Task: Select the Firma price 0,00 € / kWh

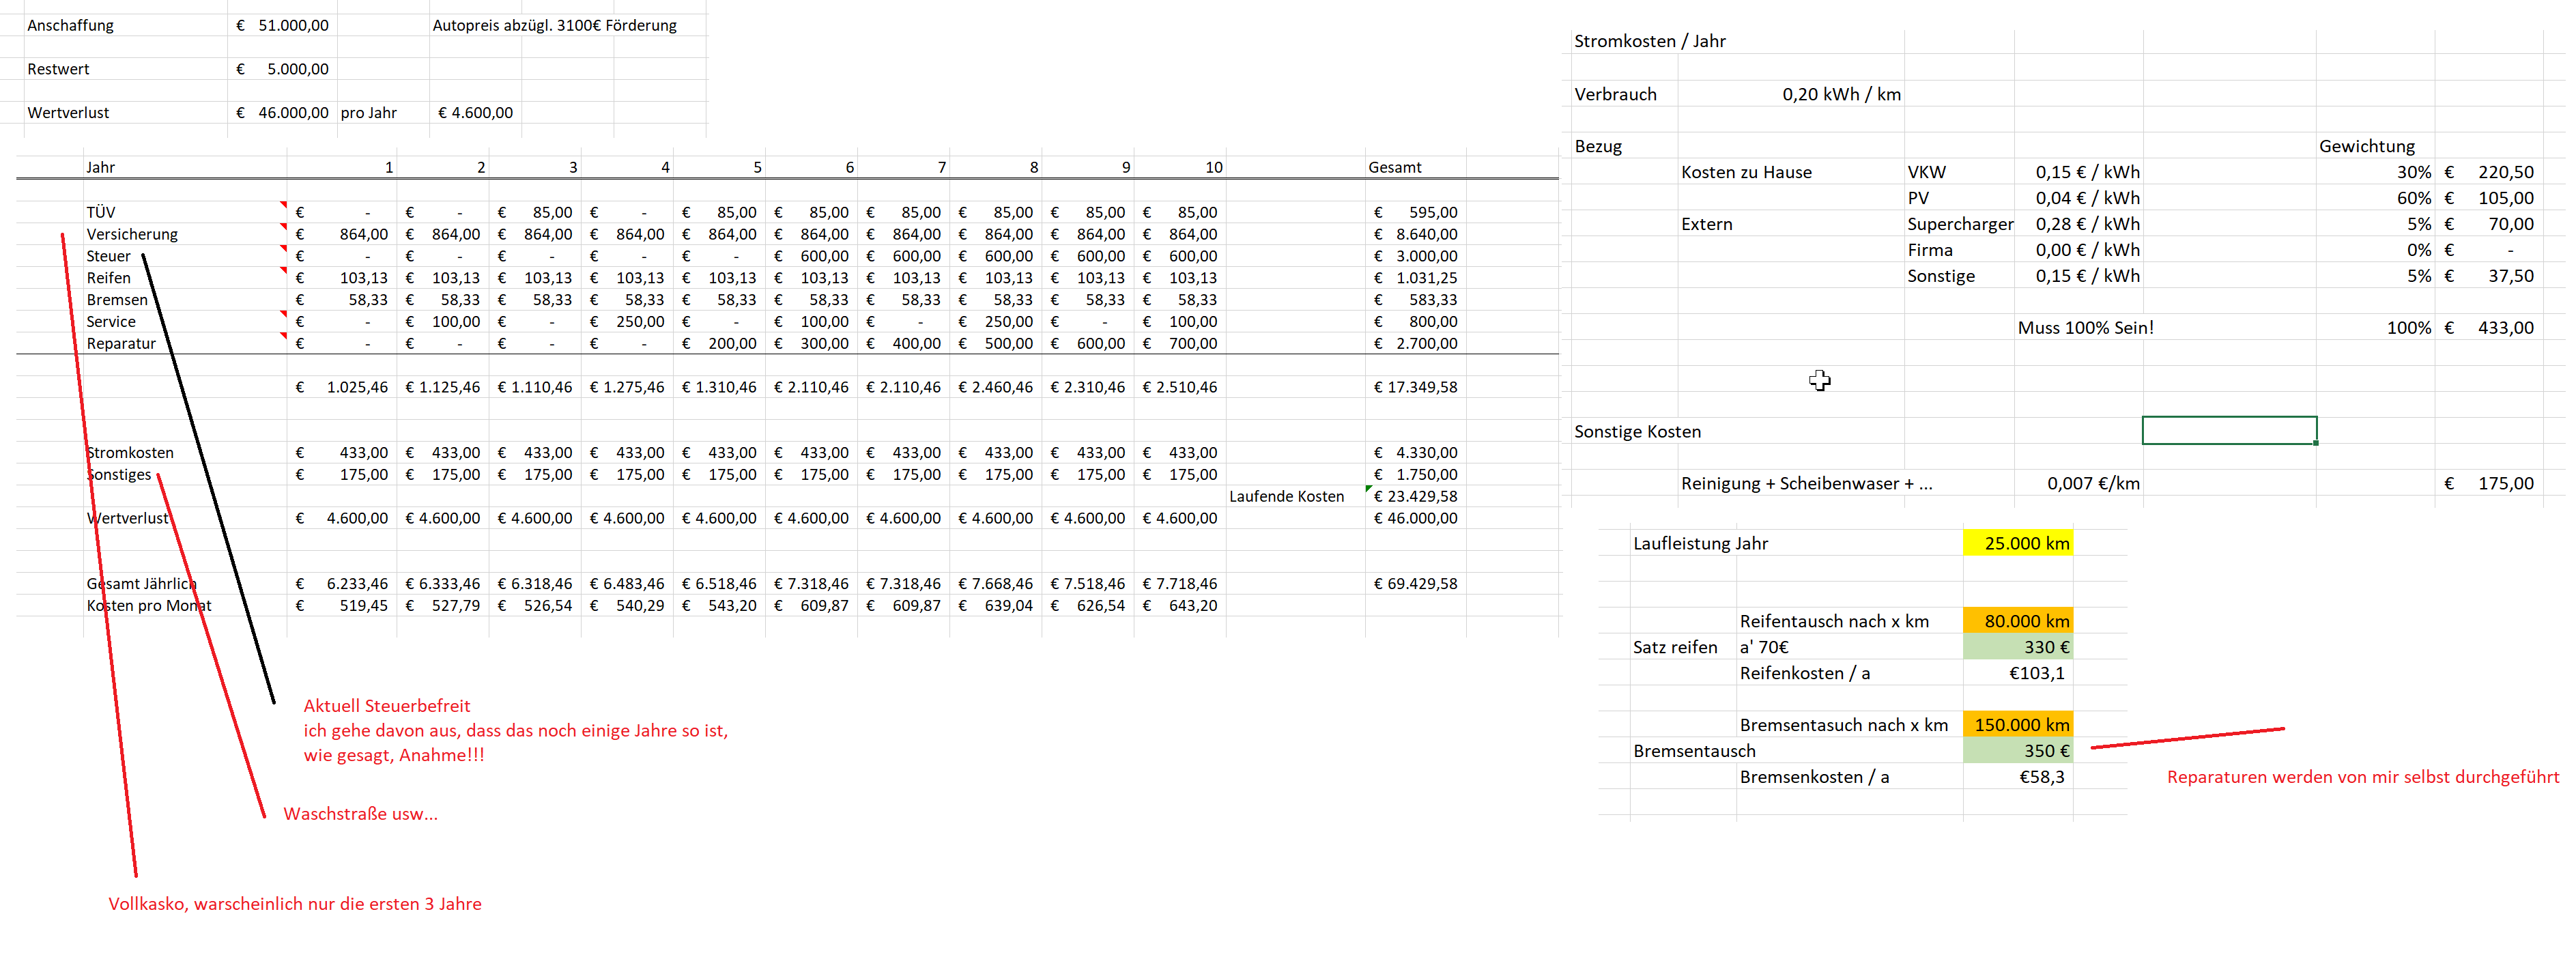Action: 2088,250
